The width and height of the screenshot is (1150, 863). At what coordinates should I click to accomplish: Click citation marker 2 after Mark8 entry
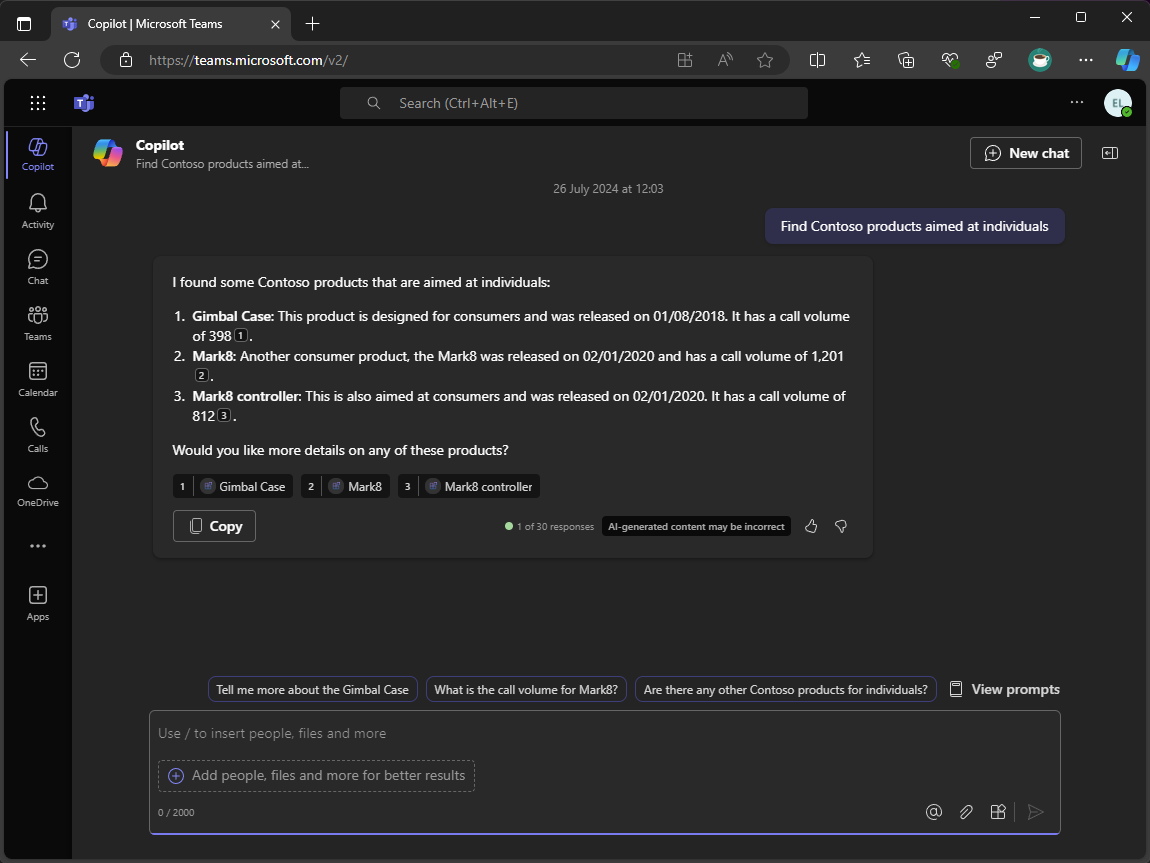[x=201, y=375]
